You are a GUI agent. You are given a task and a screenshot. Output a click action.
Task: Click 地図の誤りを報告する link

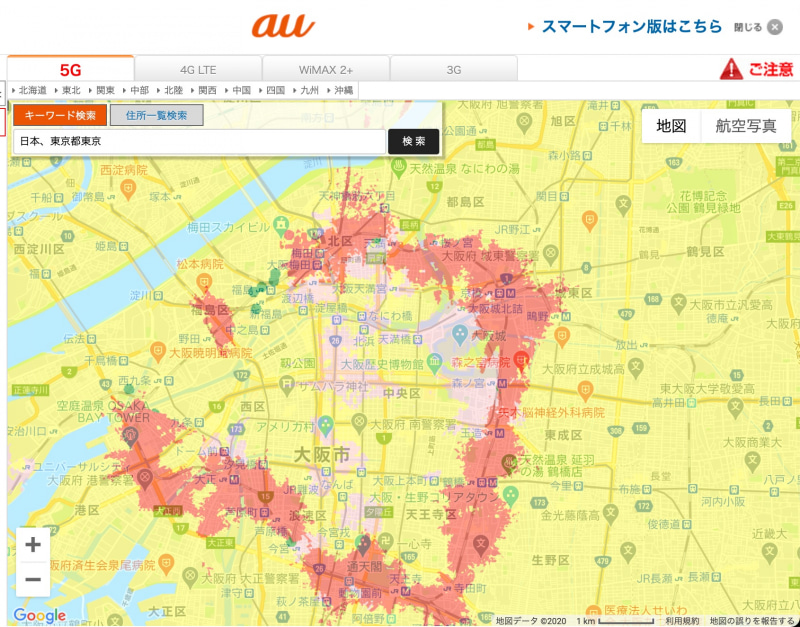[752, 621]
